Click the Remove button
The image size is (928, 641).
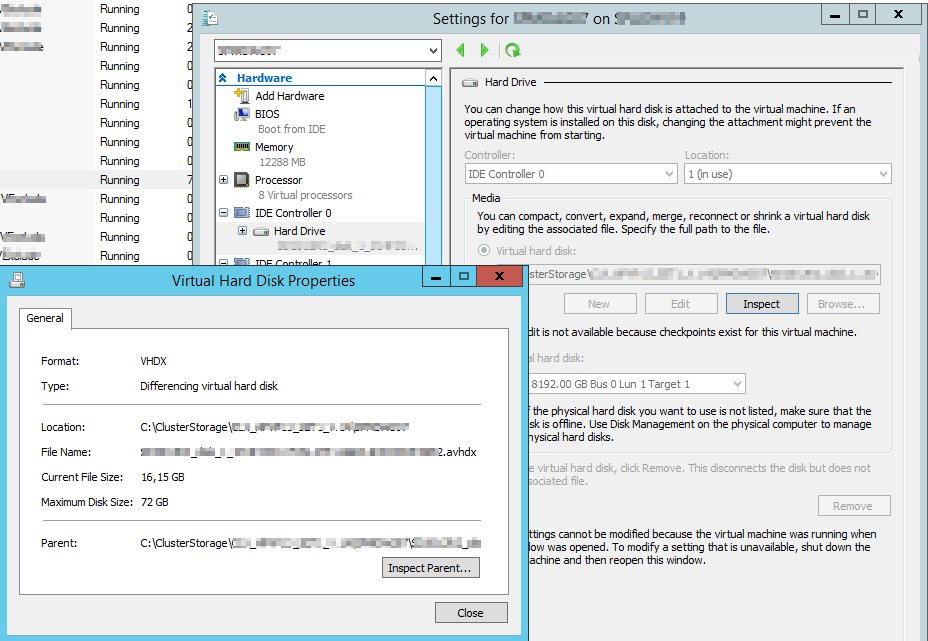854,506
